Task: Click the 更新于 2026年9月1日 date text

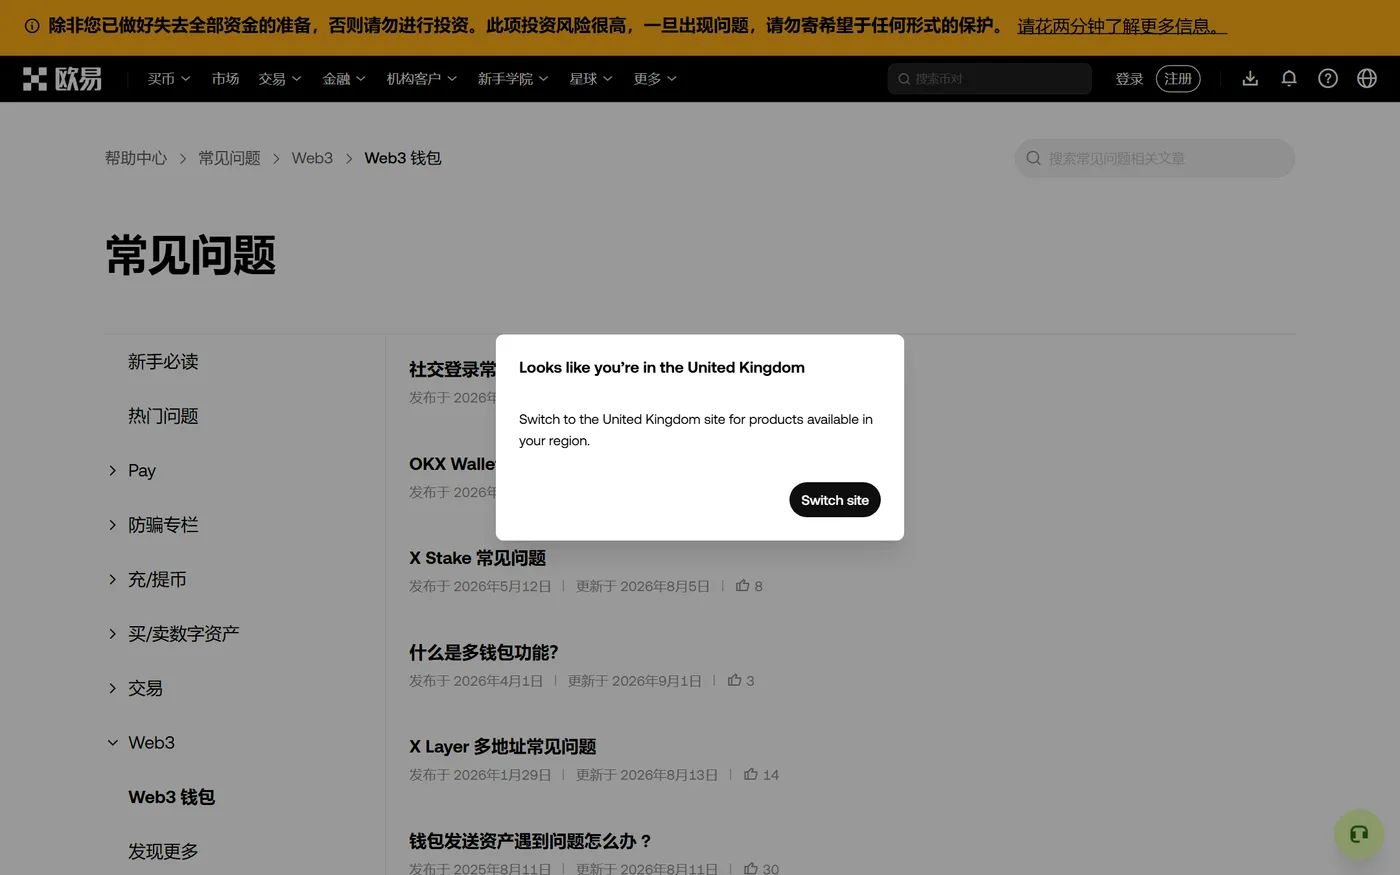Action: [x=634, y=681]
